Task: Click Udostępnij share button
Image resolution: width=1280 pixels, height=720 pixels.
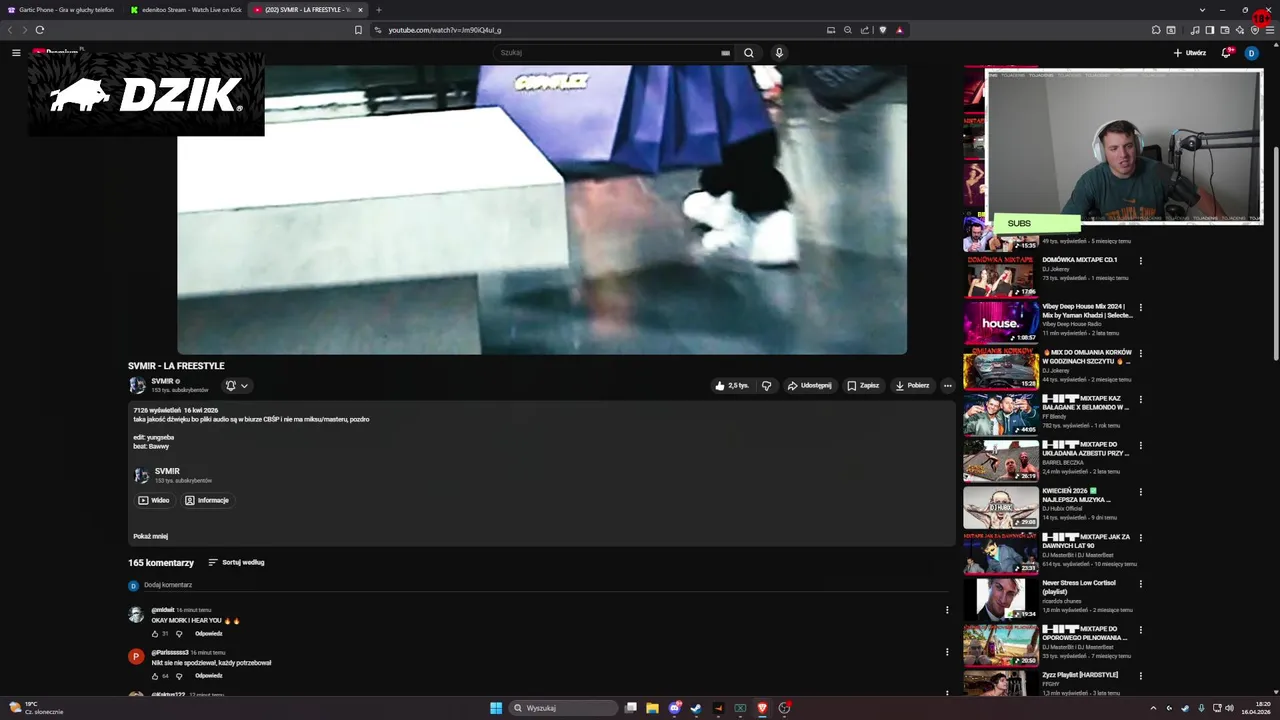Action: click(x=809, y=385)
